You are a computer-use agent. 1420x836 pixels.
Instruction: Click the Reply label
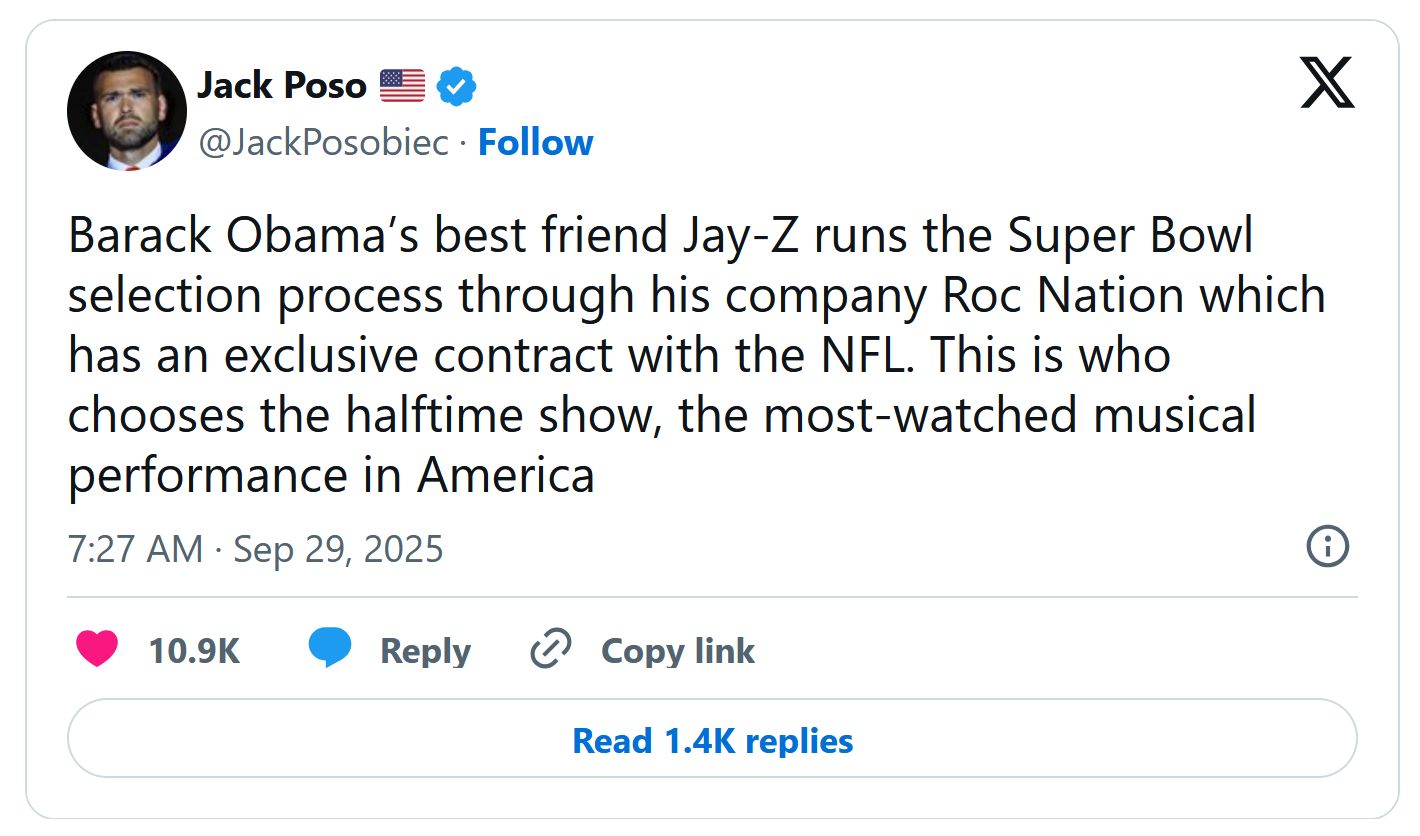(425, 651)
